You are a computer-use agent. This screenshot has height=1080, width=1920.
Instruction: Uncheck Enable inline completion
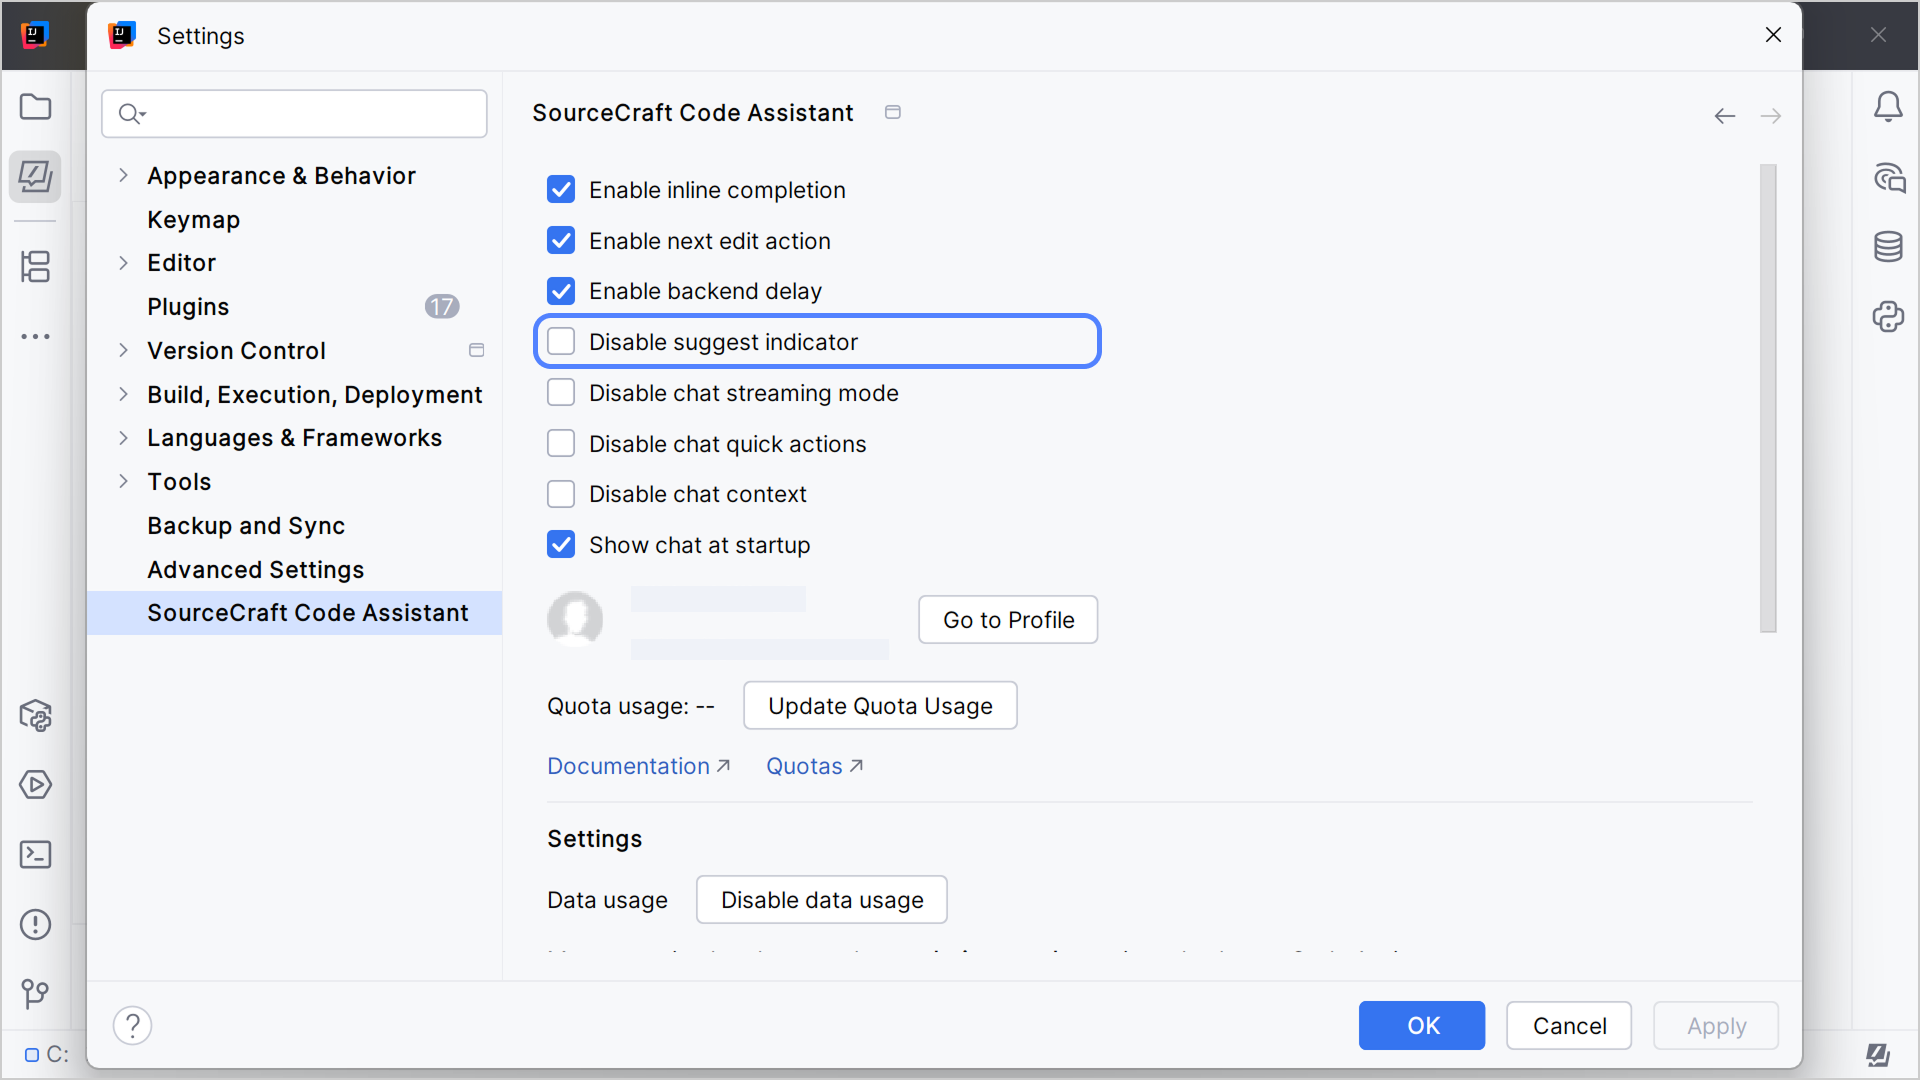pos(561,189)
